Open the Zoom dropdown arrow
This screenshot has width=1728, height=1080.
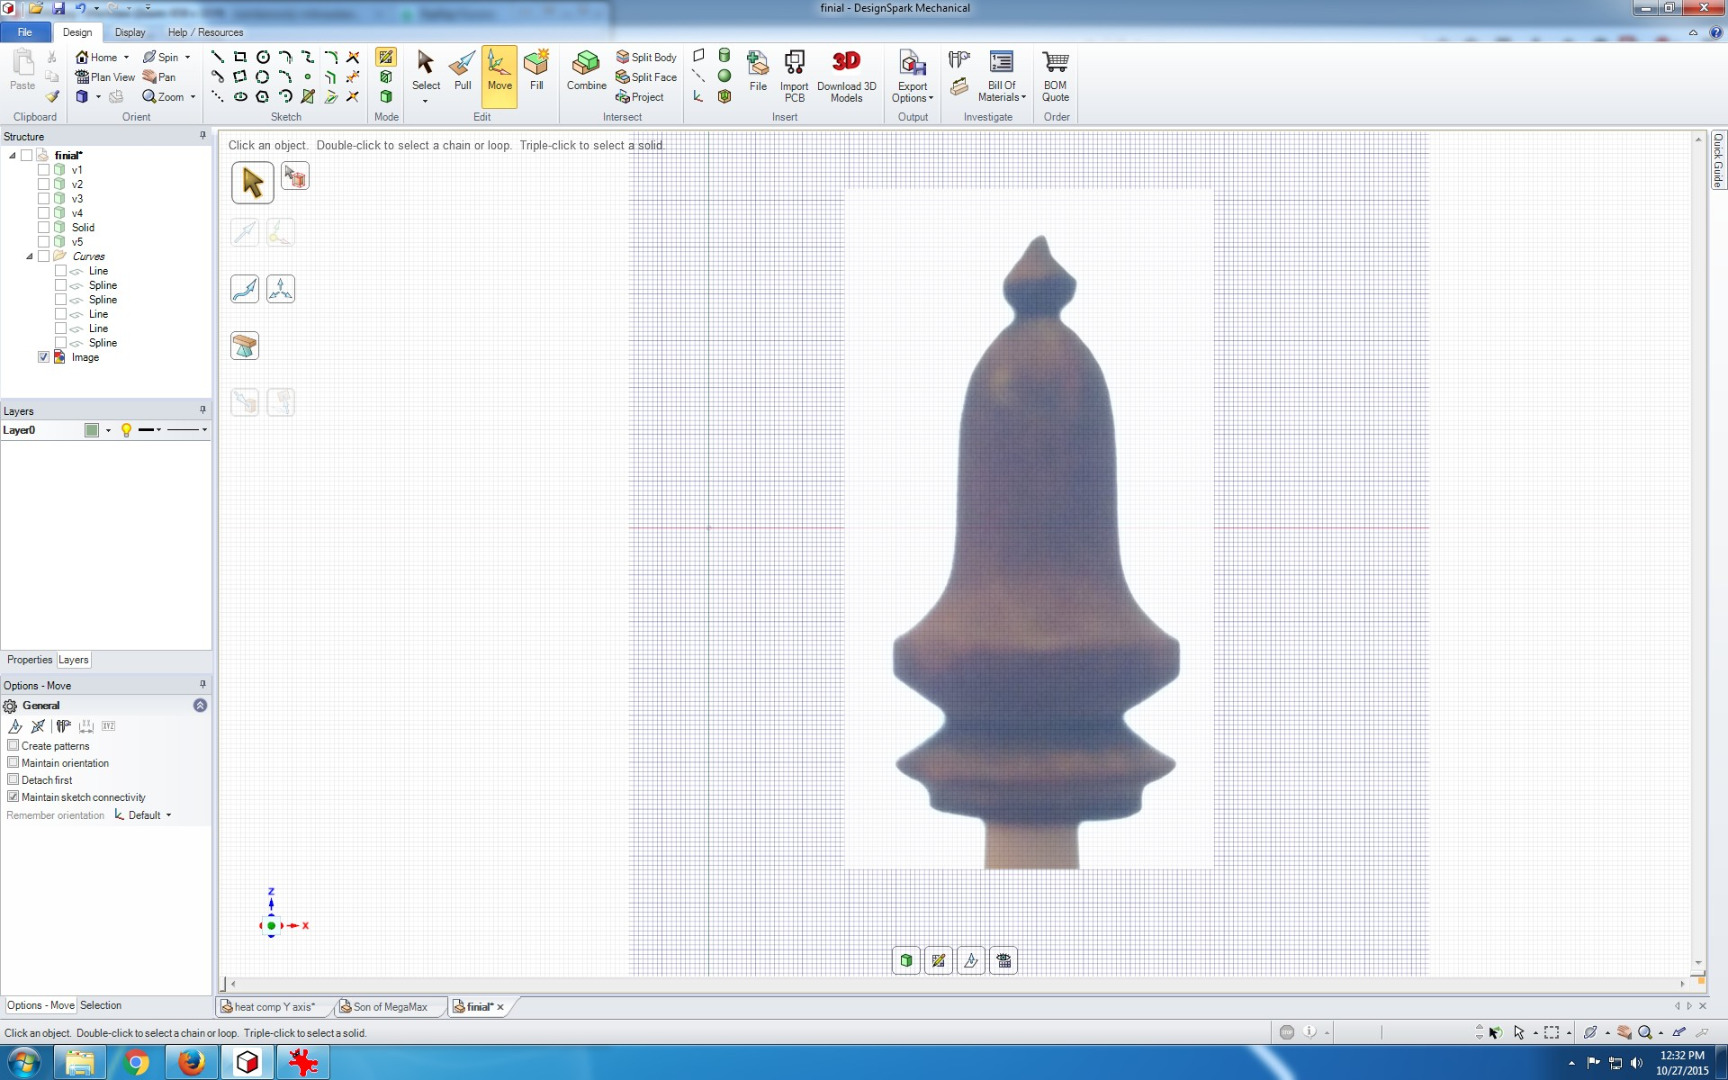(x=192, y=97)
